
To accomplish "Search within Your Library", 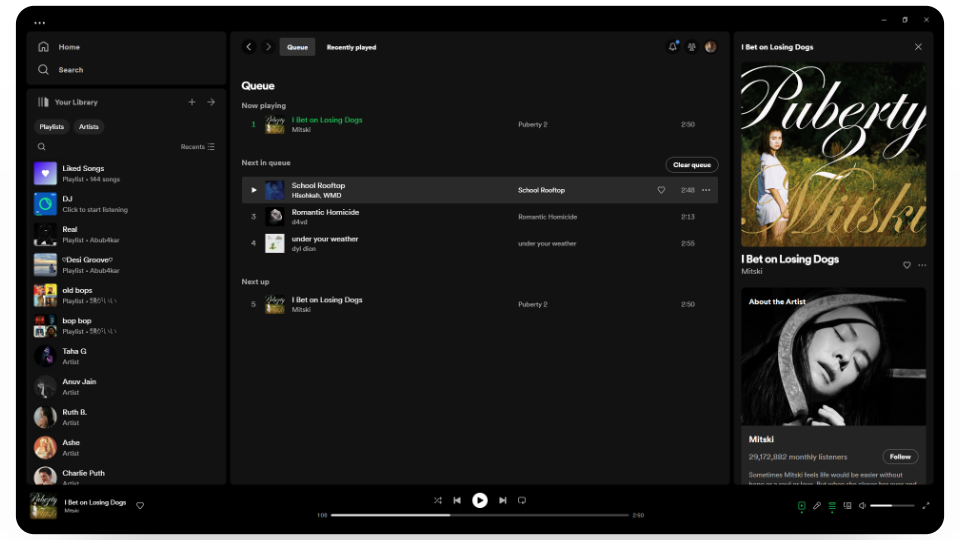I will point(42,147).
